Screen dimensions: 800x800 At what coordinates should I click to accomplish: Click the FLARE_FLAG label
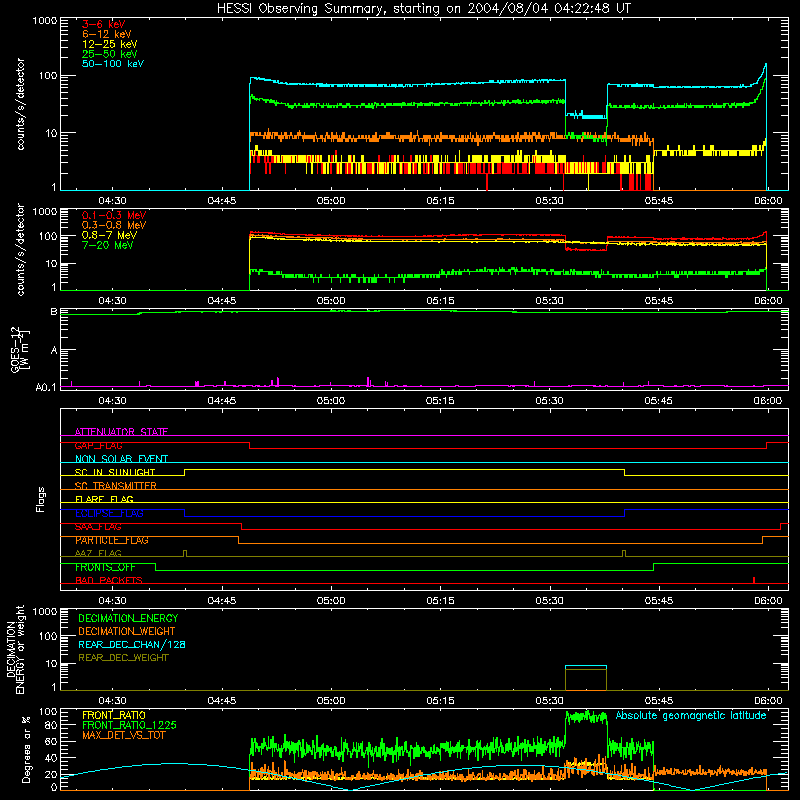[104, 499]
